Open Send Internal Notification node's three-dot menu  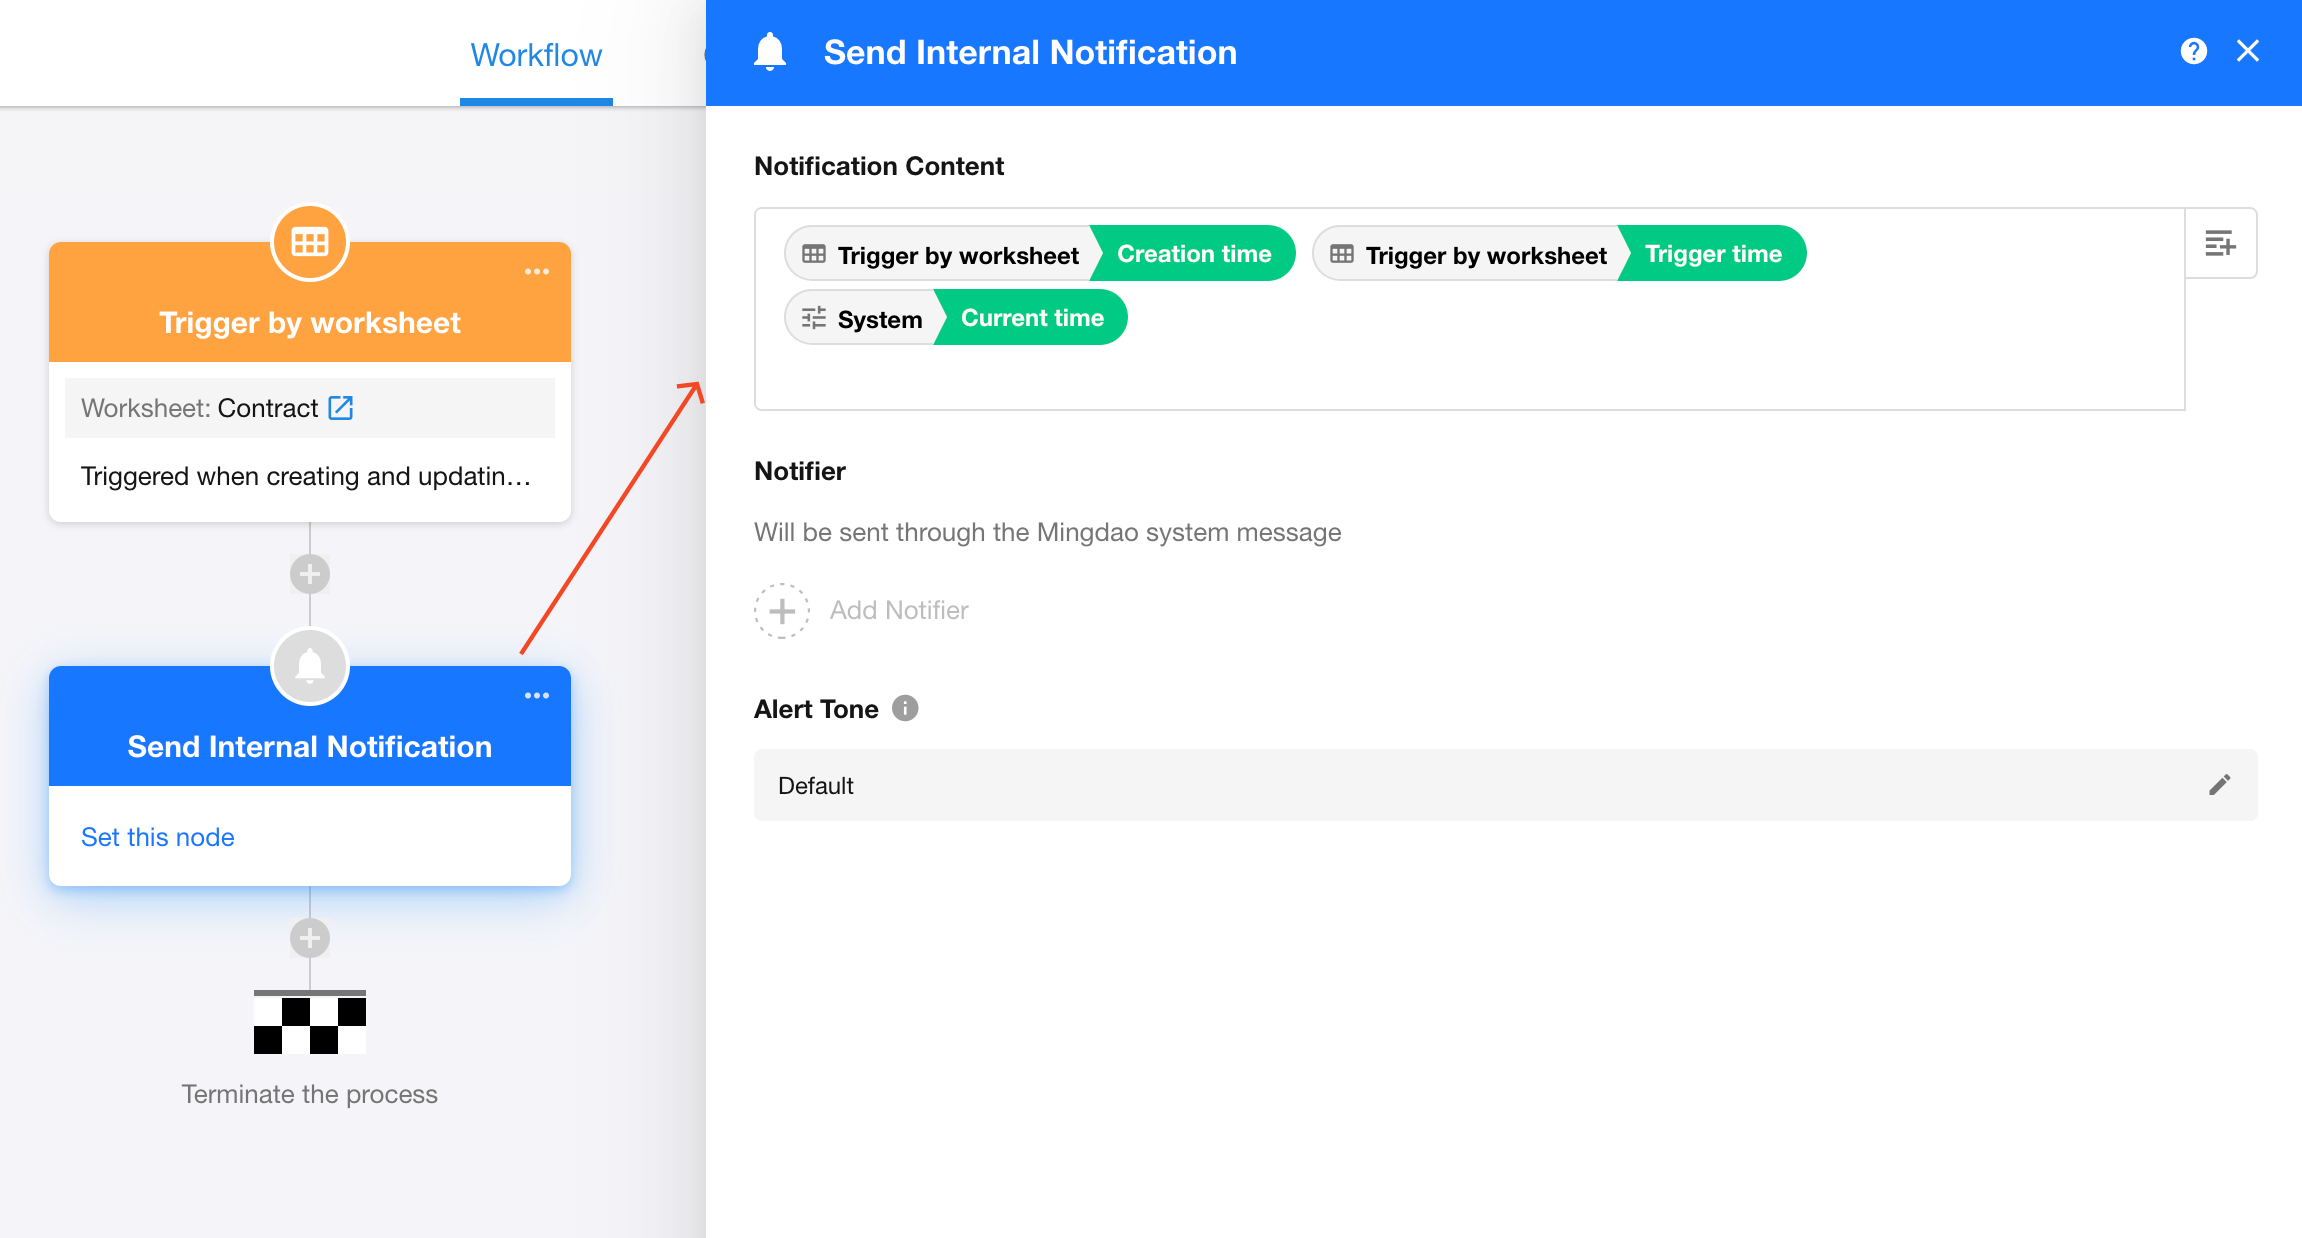click(537, 696)
